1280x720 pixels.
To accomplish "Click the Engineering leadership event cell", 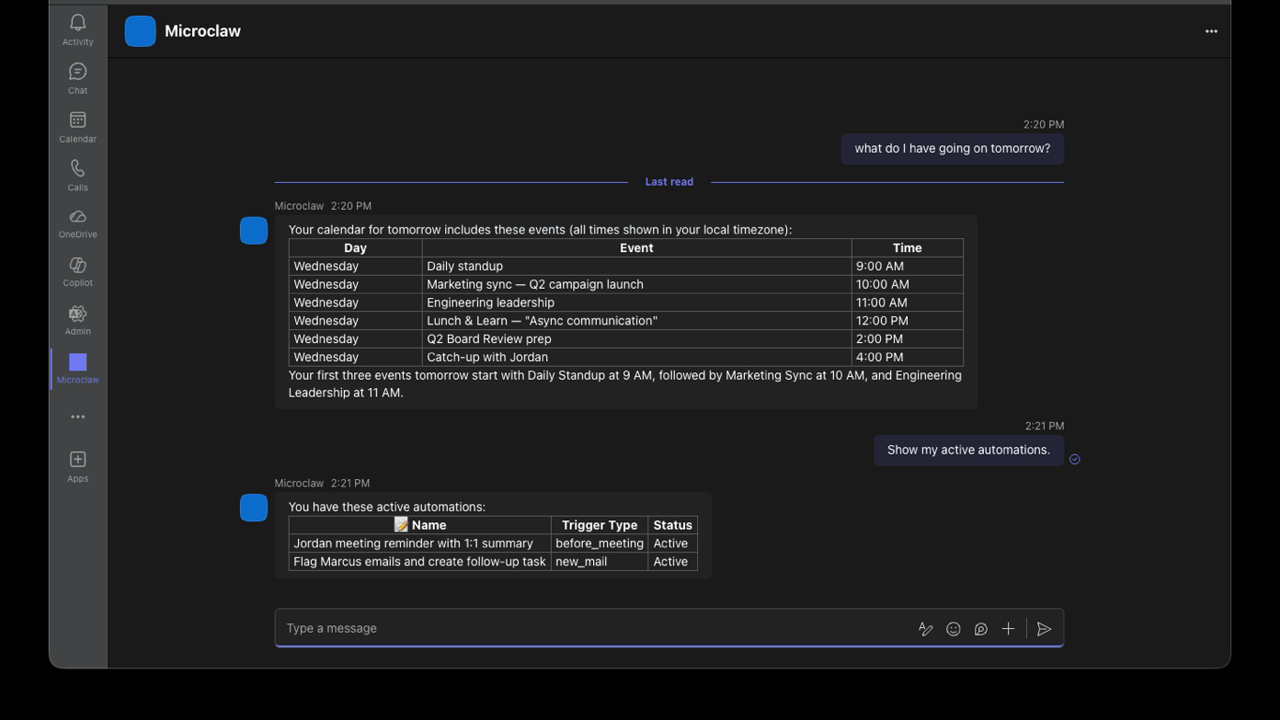I will click(x=636, y=302).
